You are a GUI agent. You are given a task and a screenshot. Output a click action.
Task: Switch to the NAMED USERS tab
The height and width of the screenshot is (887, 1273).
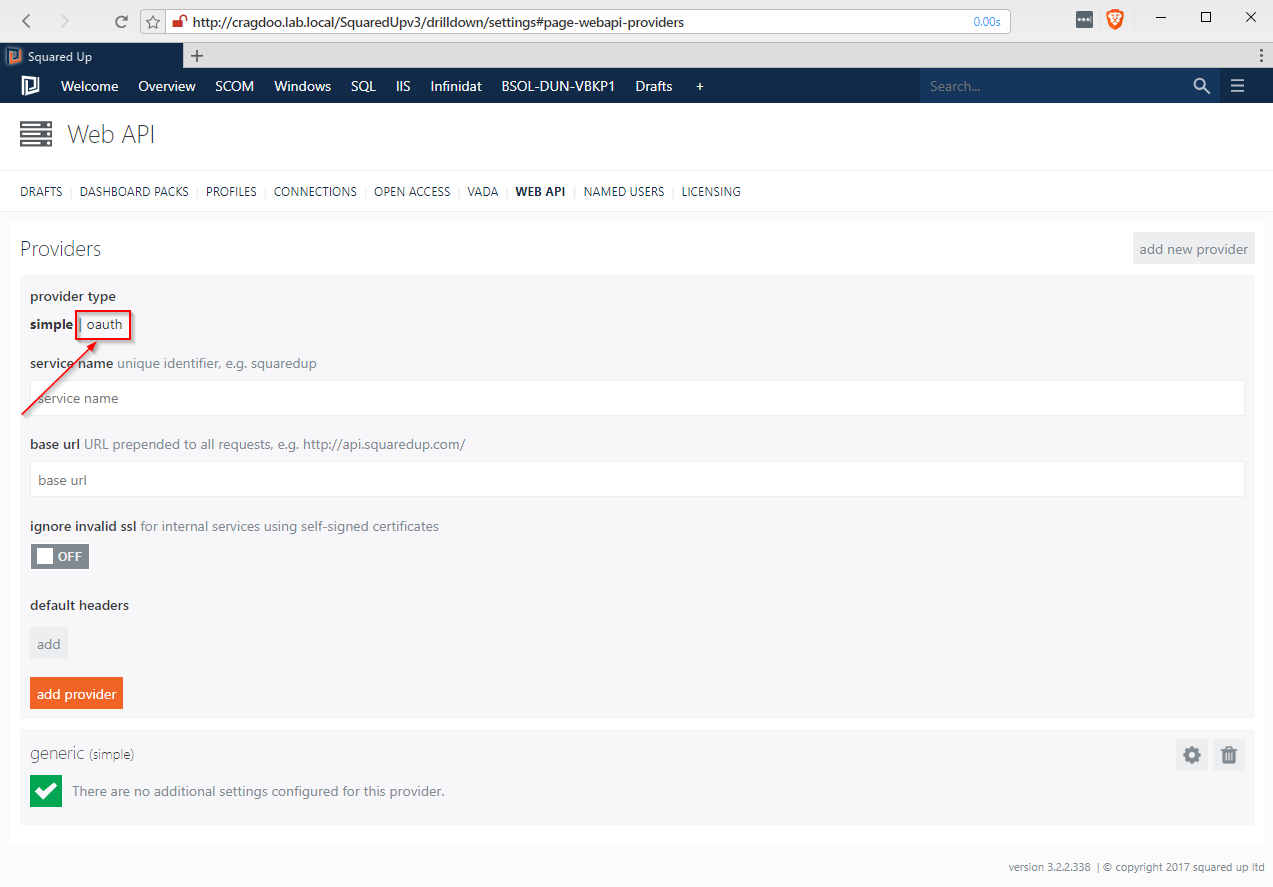tap(624, 191)
